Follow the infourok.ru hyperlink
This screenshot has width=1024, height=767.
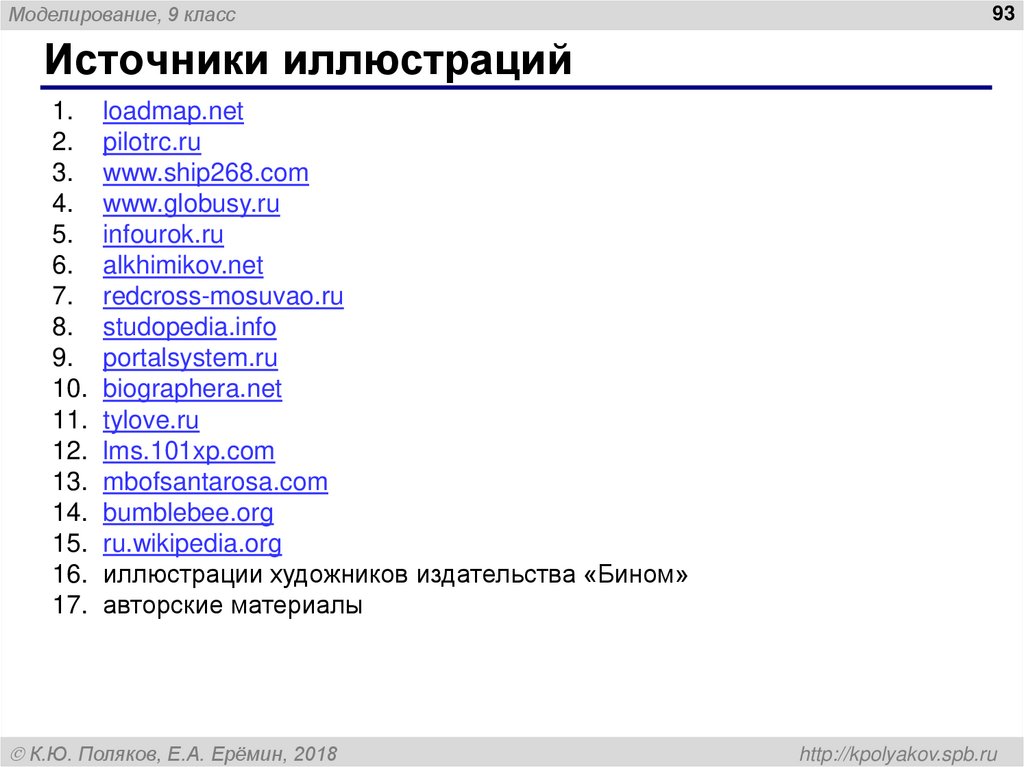point(163,235)
